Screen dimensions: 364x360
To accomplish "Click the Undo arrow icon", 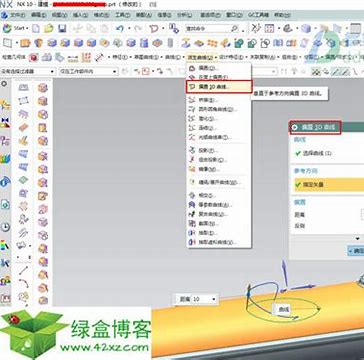I will 120,29.
